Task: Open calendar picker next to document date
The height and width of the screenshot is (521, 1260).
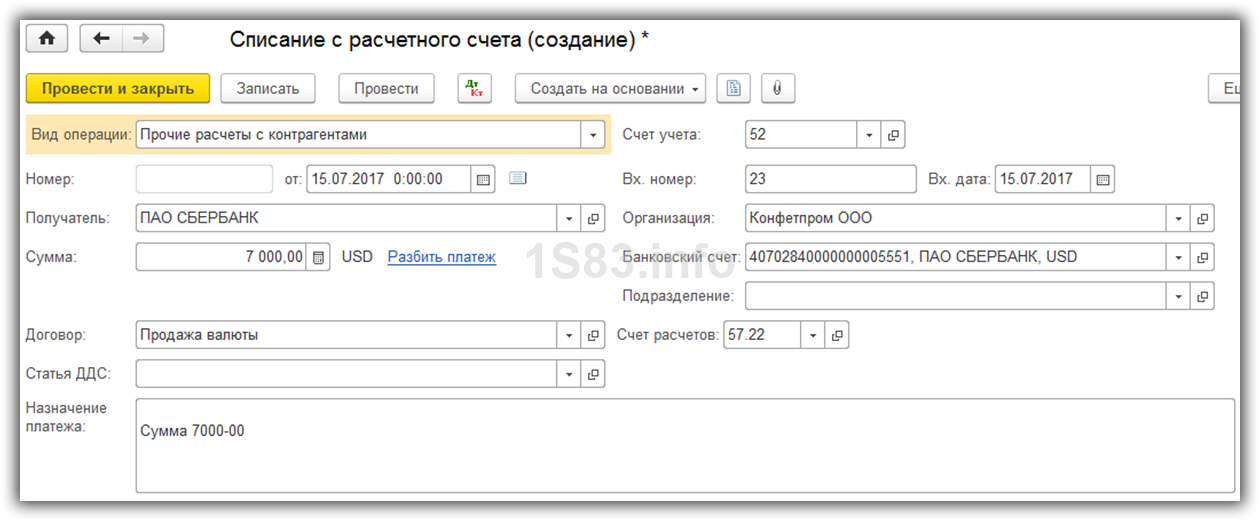Action: point(483,180)
